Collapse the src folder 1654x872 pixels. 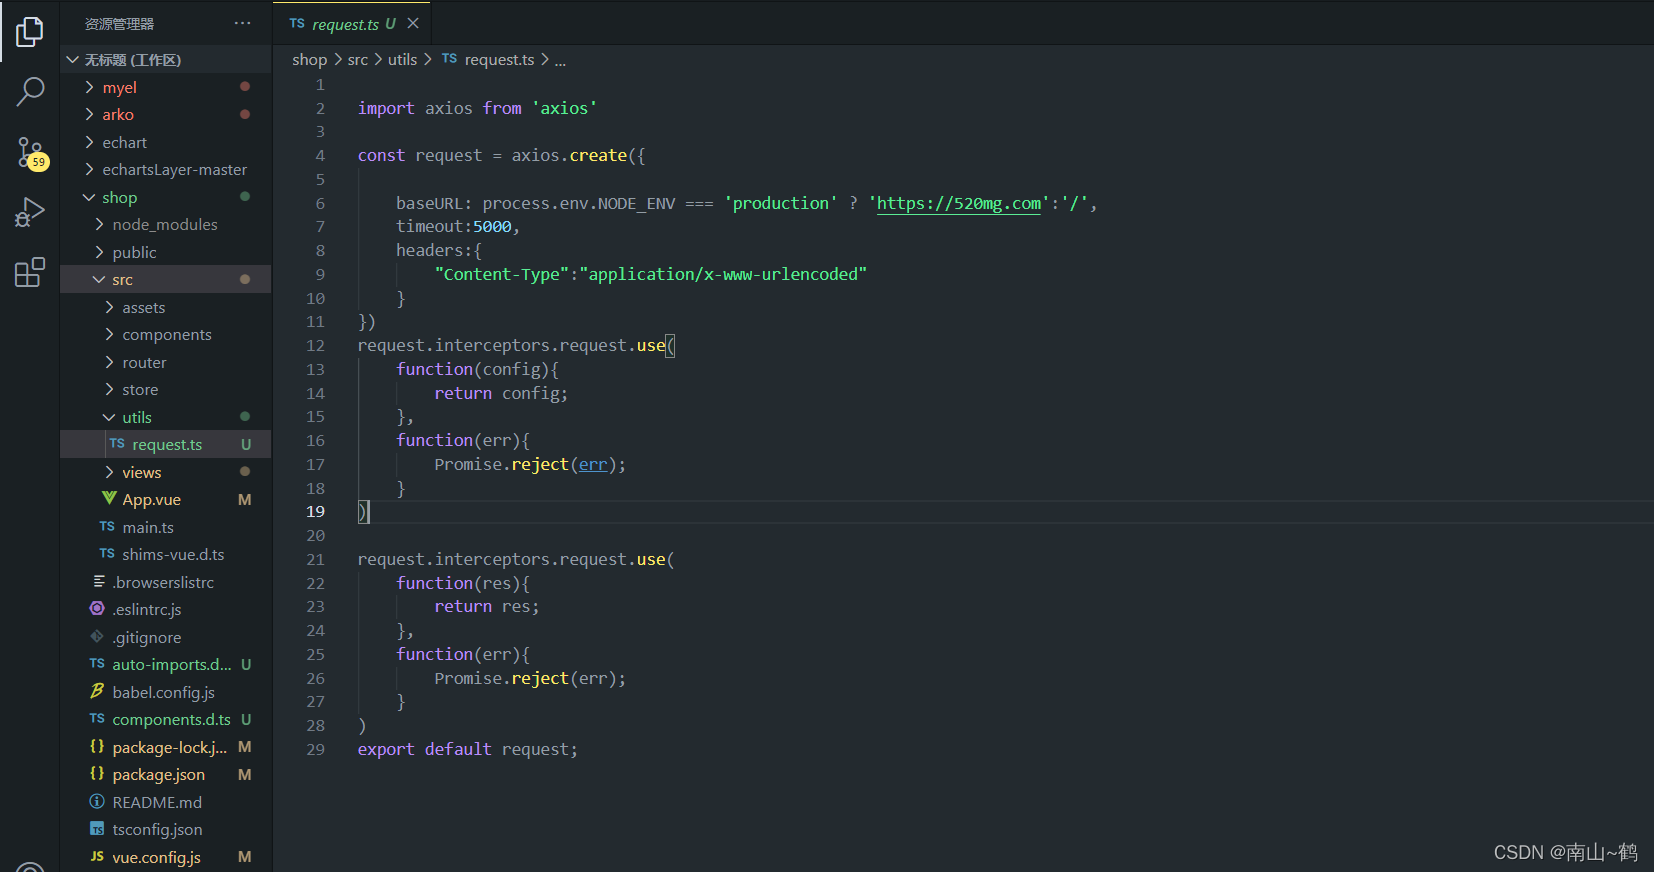click(99, 279)
